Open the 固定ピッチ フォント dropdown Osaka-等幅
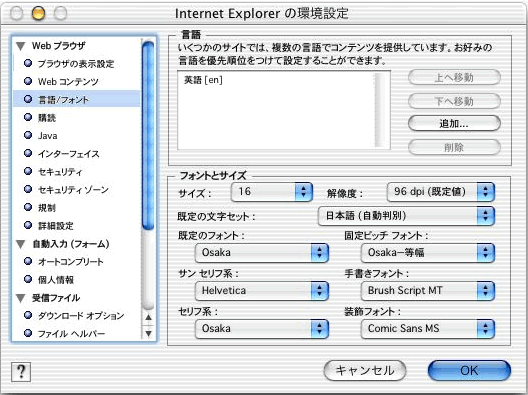This screenshot has height=395, width=528. click(x=428, y=253)
